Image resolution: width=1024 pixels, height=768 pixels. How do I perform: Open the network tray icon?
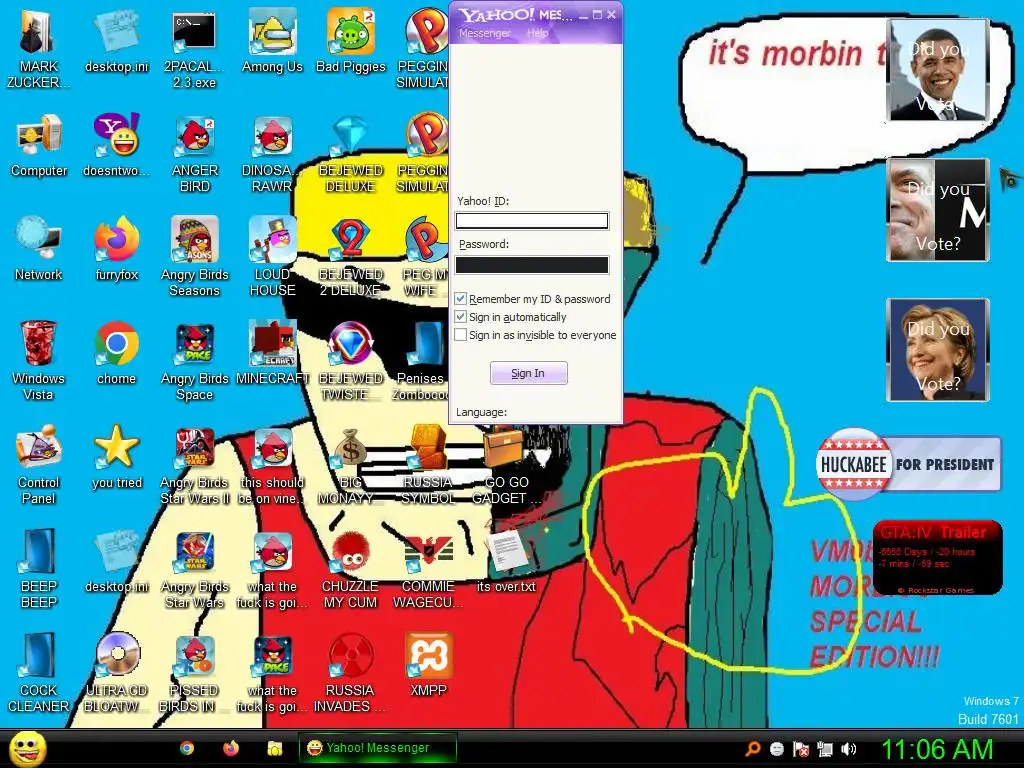tap(825, 749)
